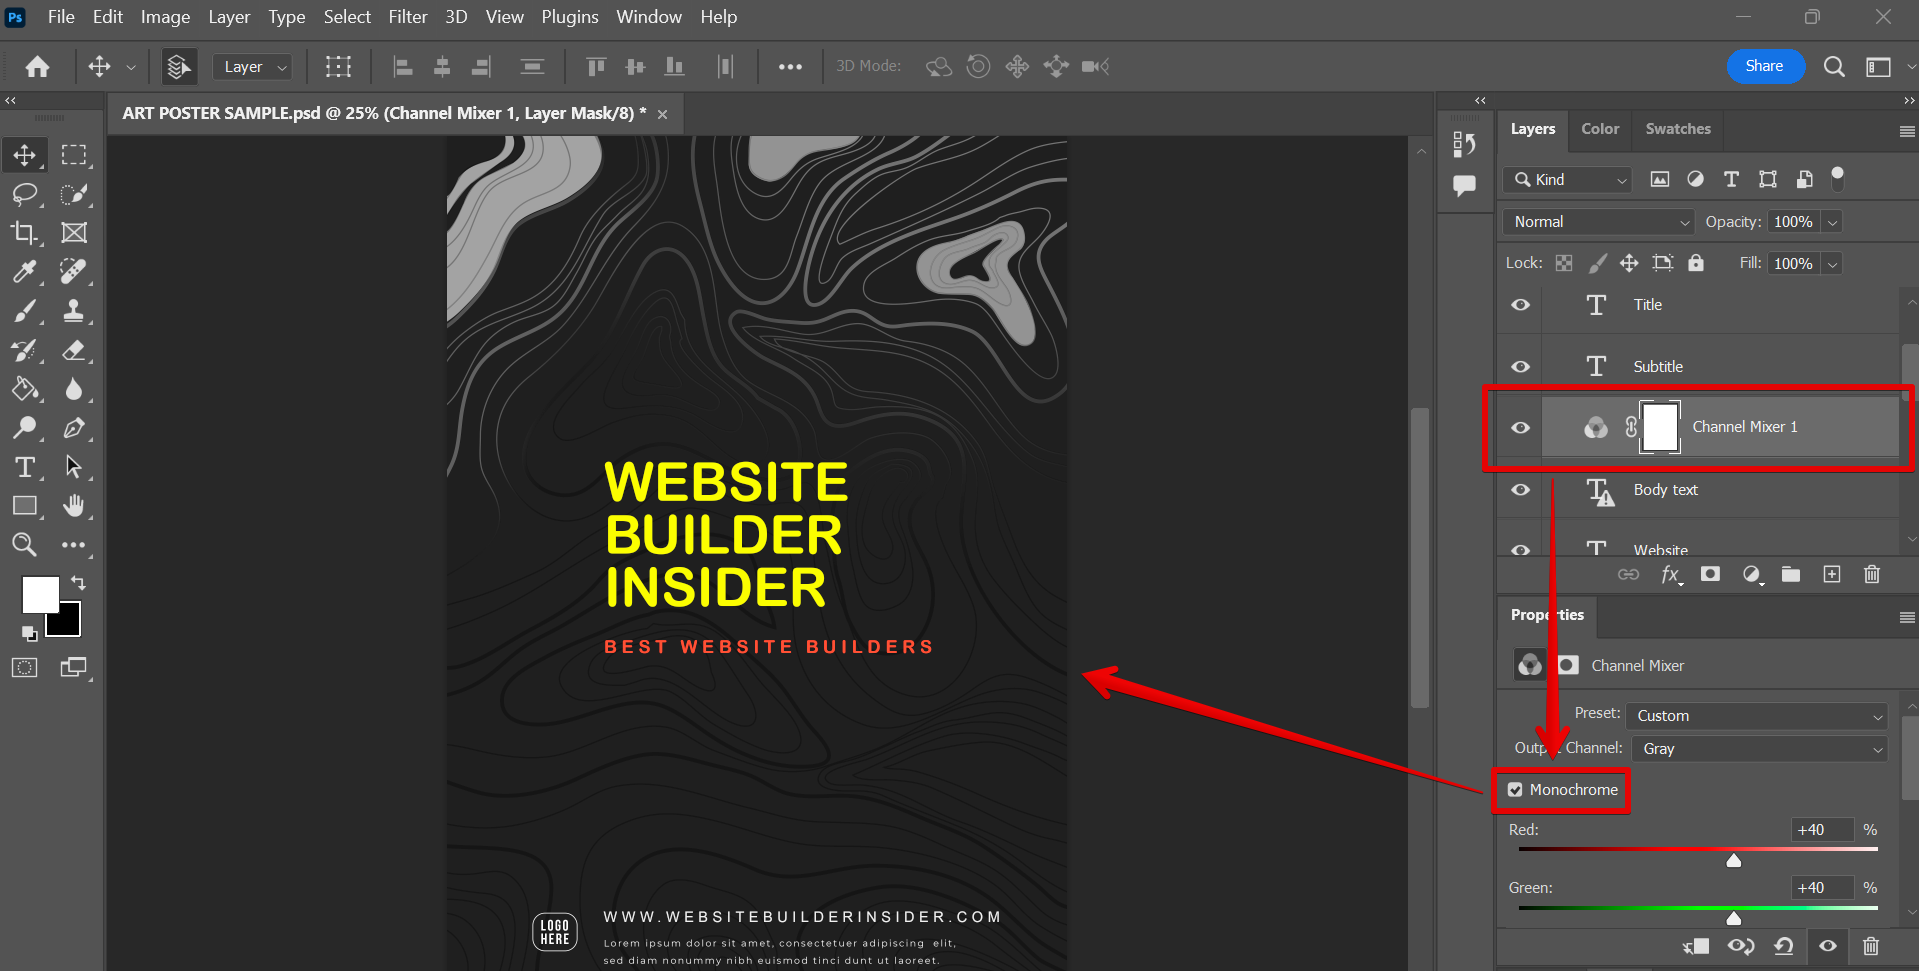Hide the Channel Mixer 1 layer
Image resolution: width=1920 pixels, height=971 pixels.
click(1520, 427)
